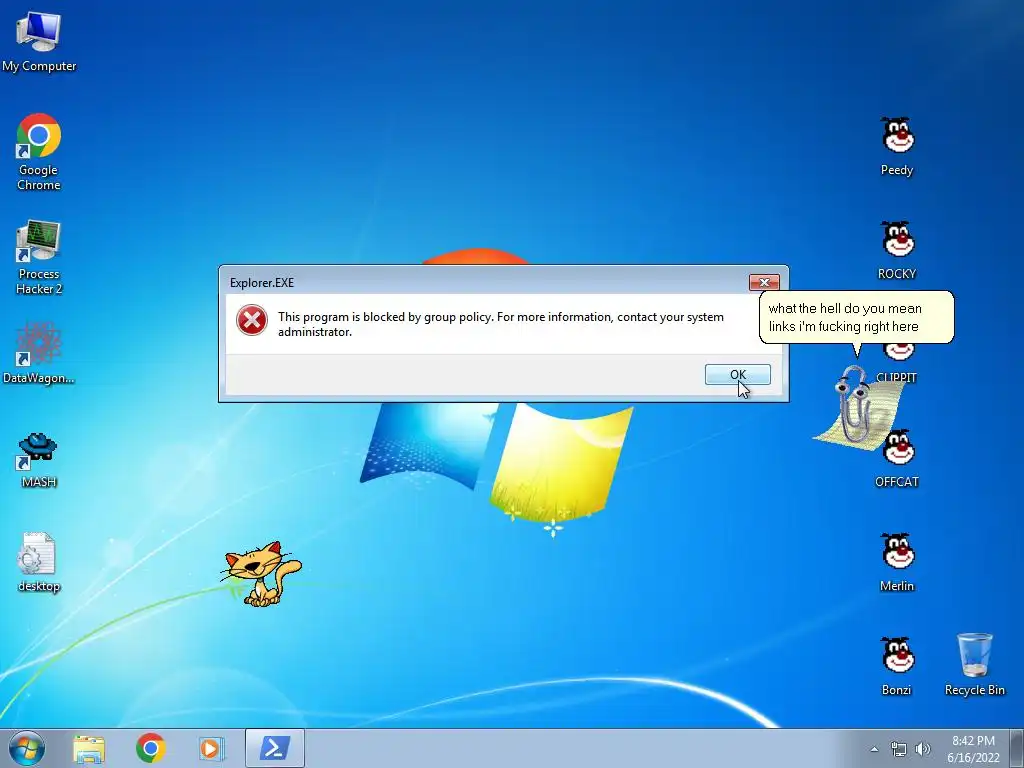This screenshot has width=1024, height=768.
Task: Select the Bonzi agent icon
Action: 897,666
